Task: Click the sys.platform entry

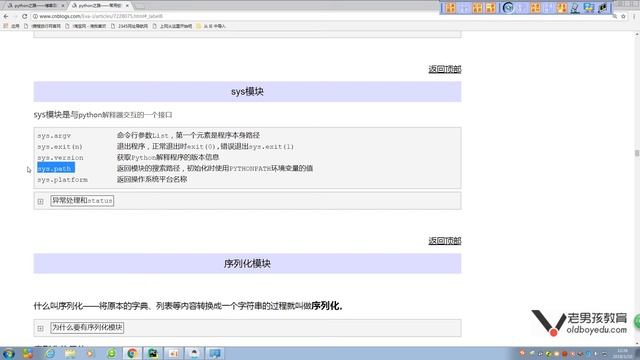Action: click(x=62, y=180)
